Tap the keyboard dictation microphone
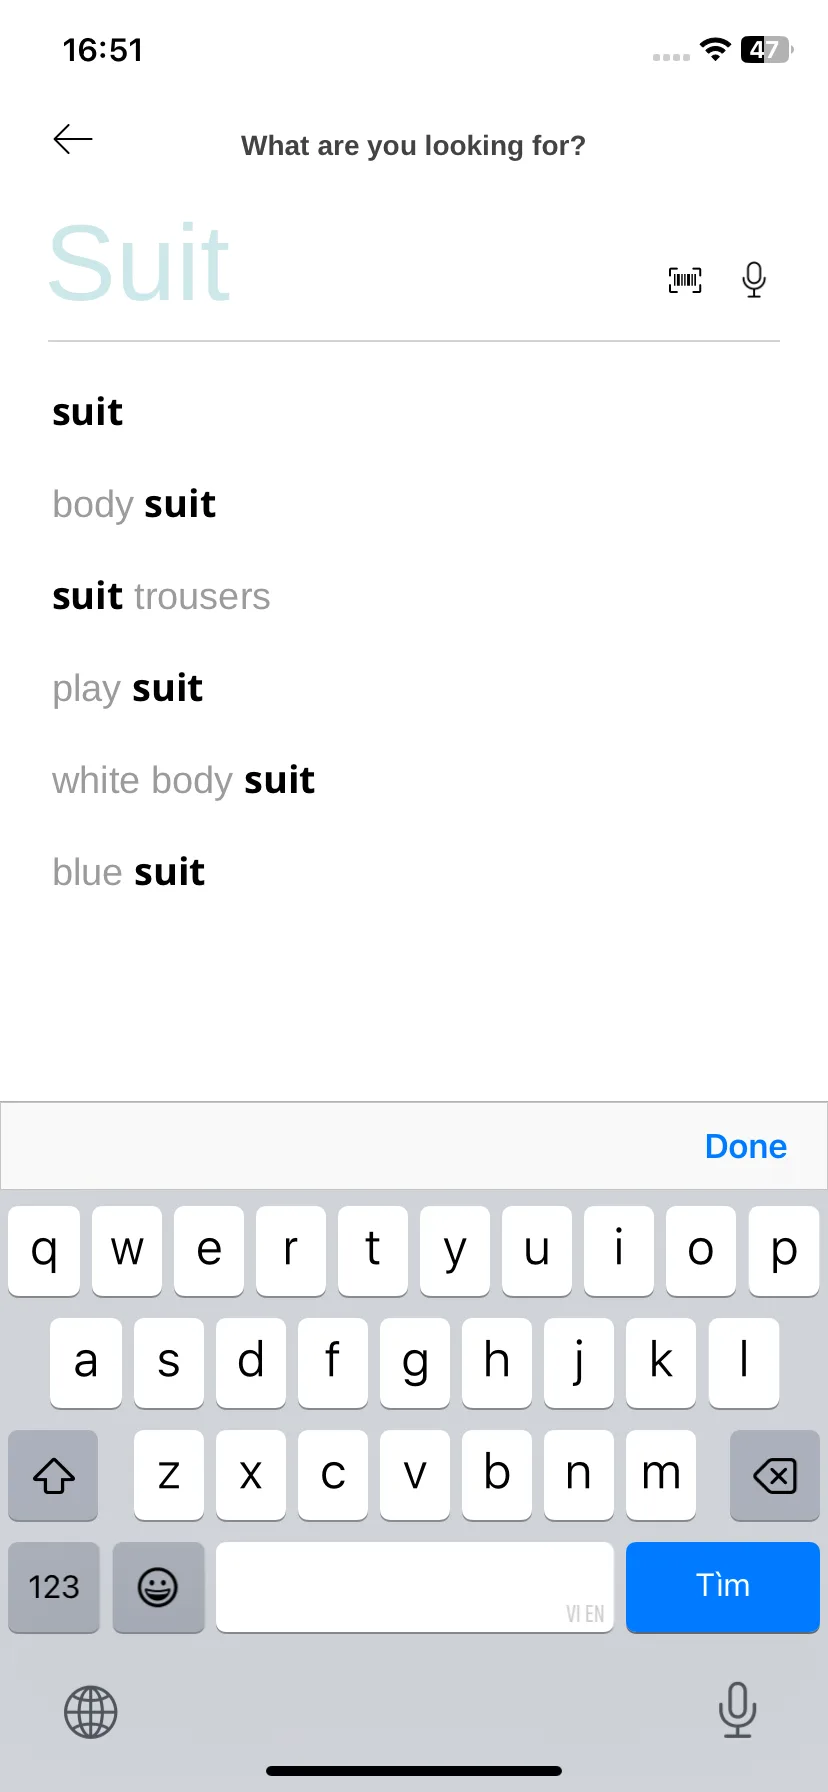Screen dimensions: 828x1792 (x=737, y=1710)
